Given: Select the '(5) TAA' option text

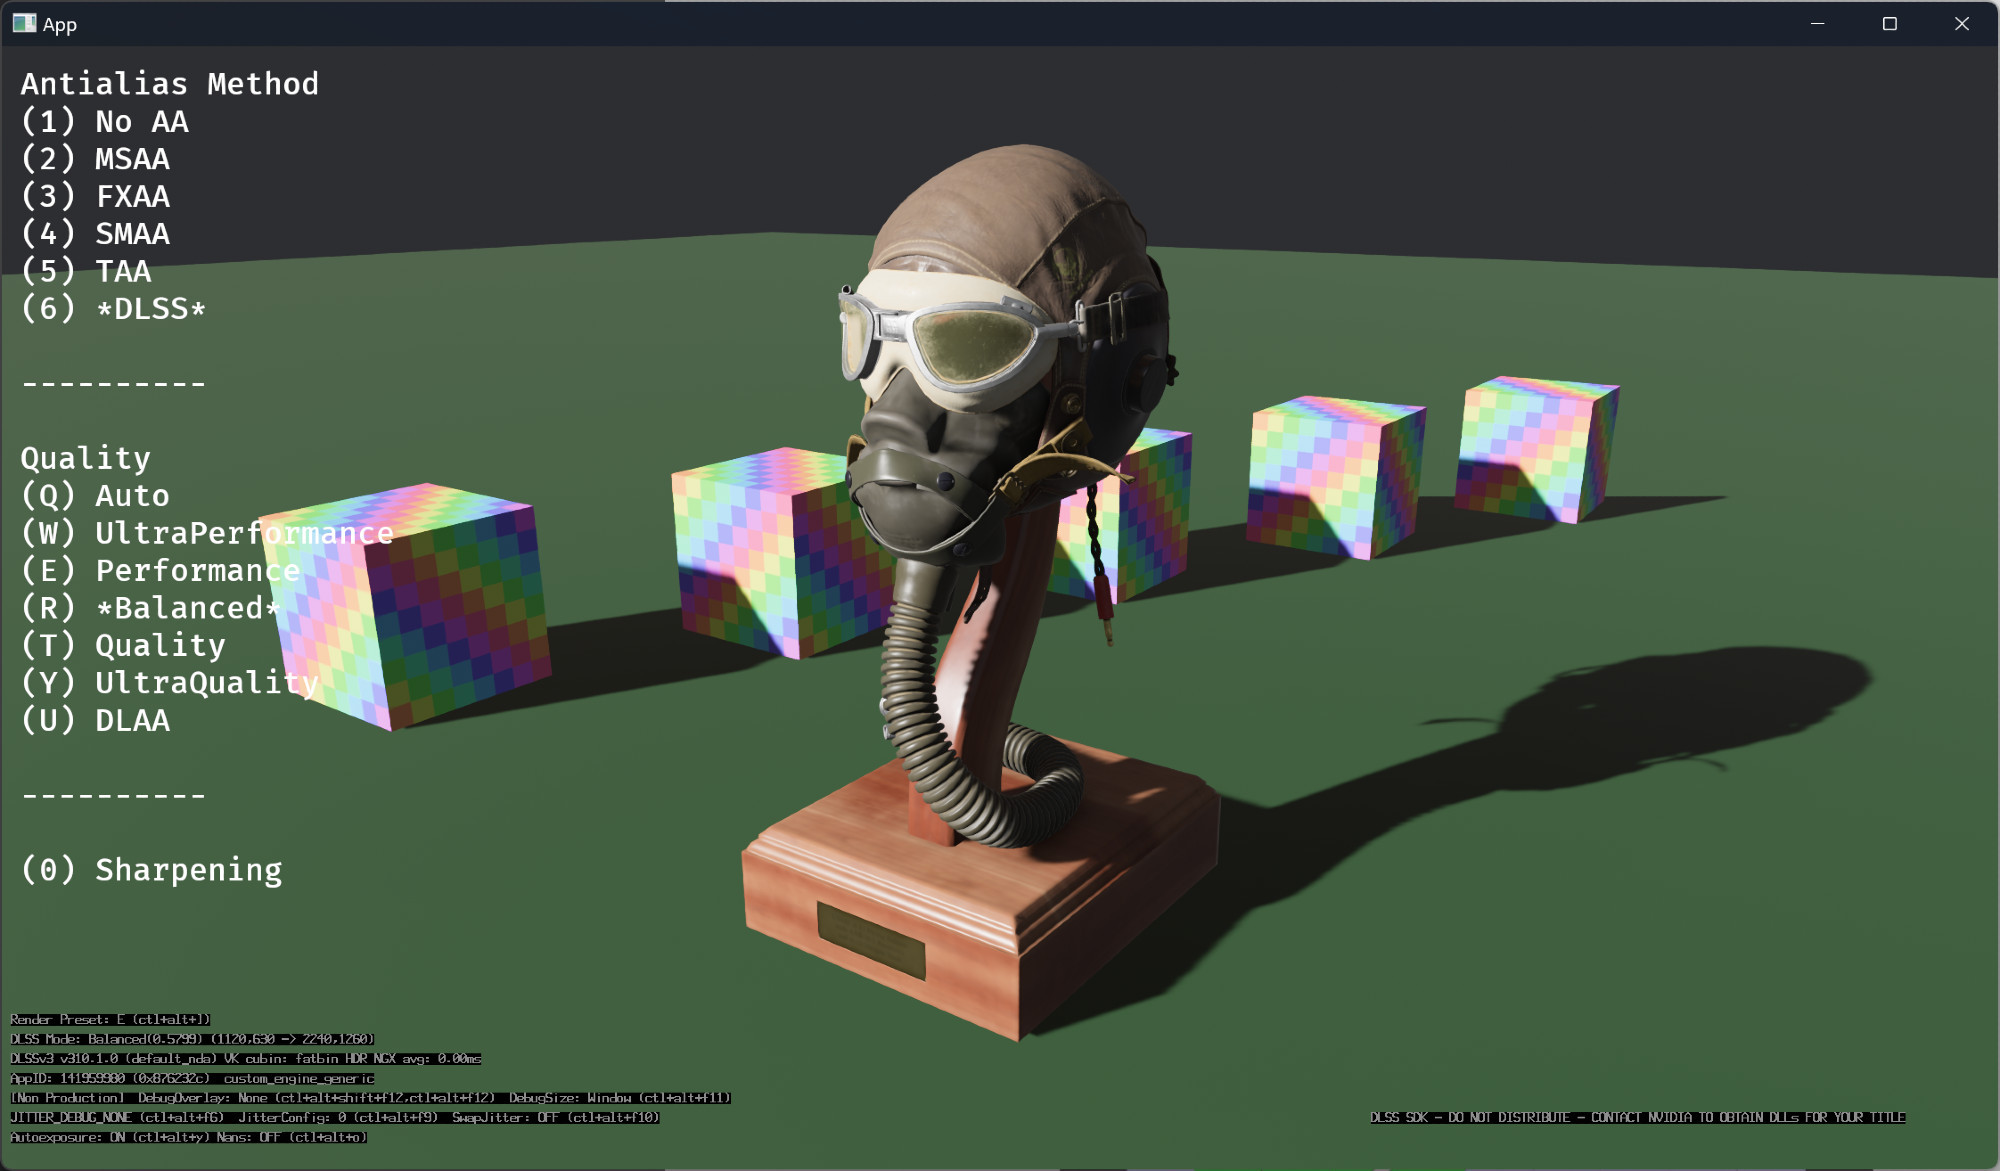Looking at the screenshot, I should coord(87,271).
